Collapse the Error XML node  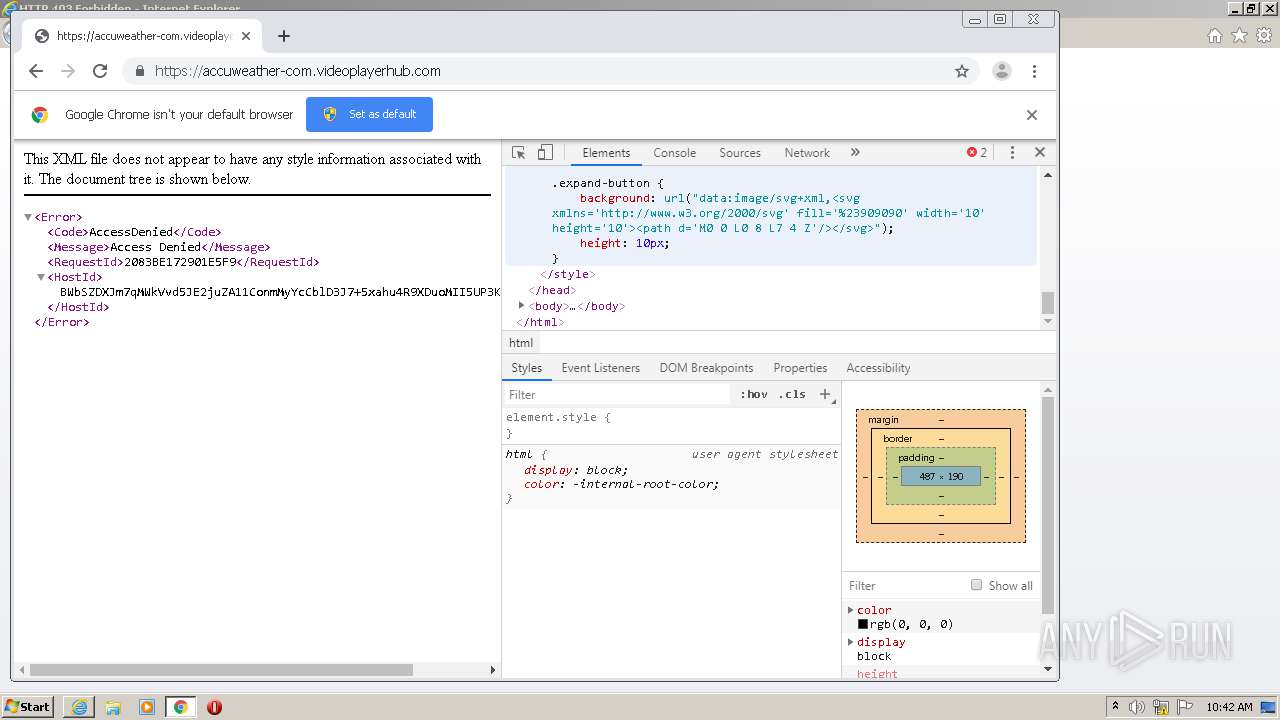(28, 217)
